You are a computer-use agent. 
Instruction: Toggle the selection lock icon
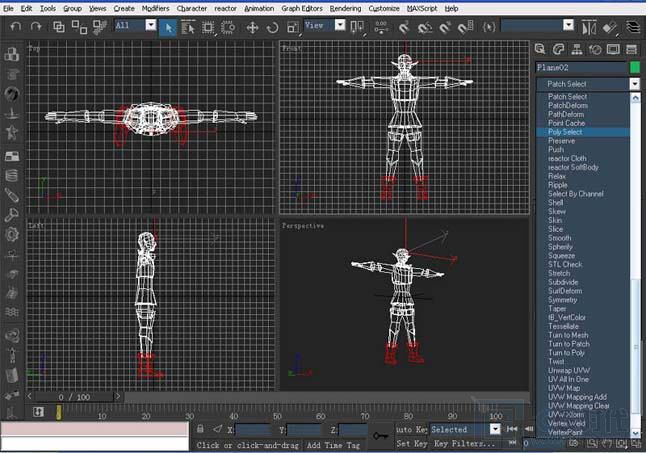click(200, 430)
